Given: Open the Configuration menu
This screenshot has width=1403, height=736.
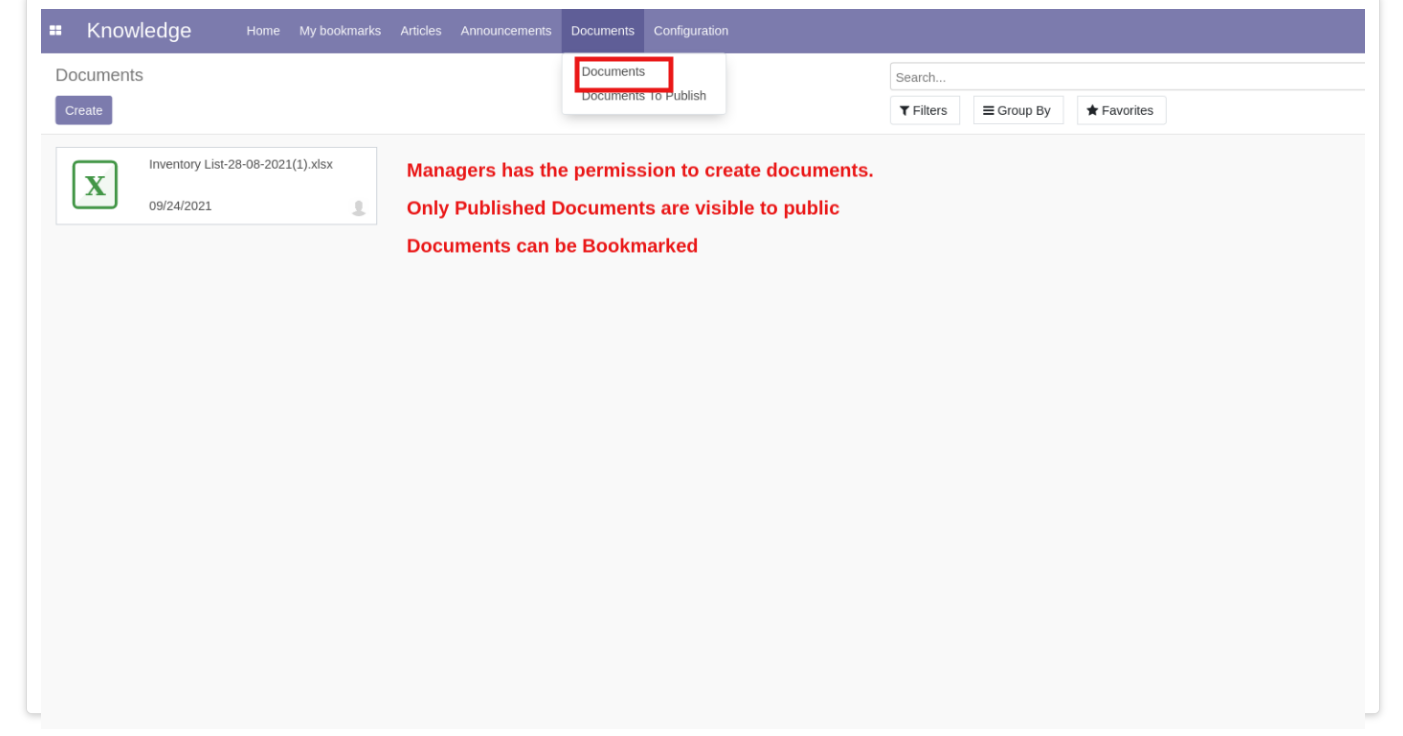Looking at the screenshot, I should (691, 31).
